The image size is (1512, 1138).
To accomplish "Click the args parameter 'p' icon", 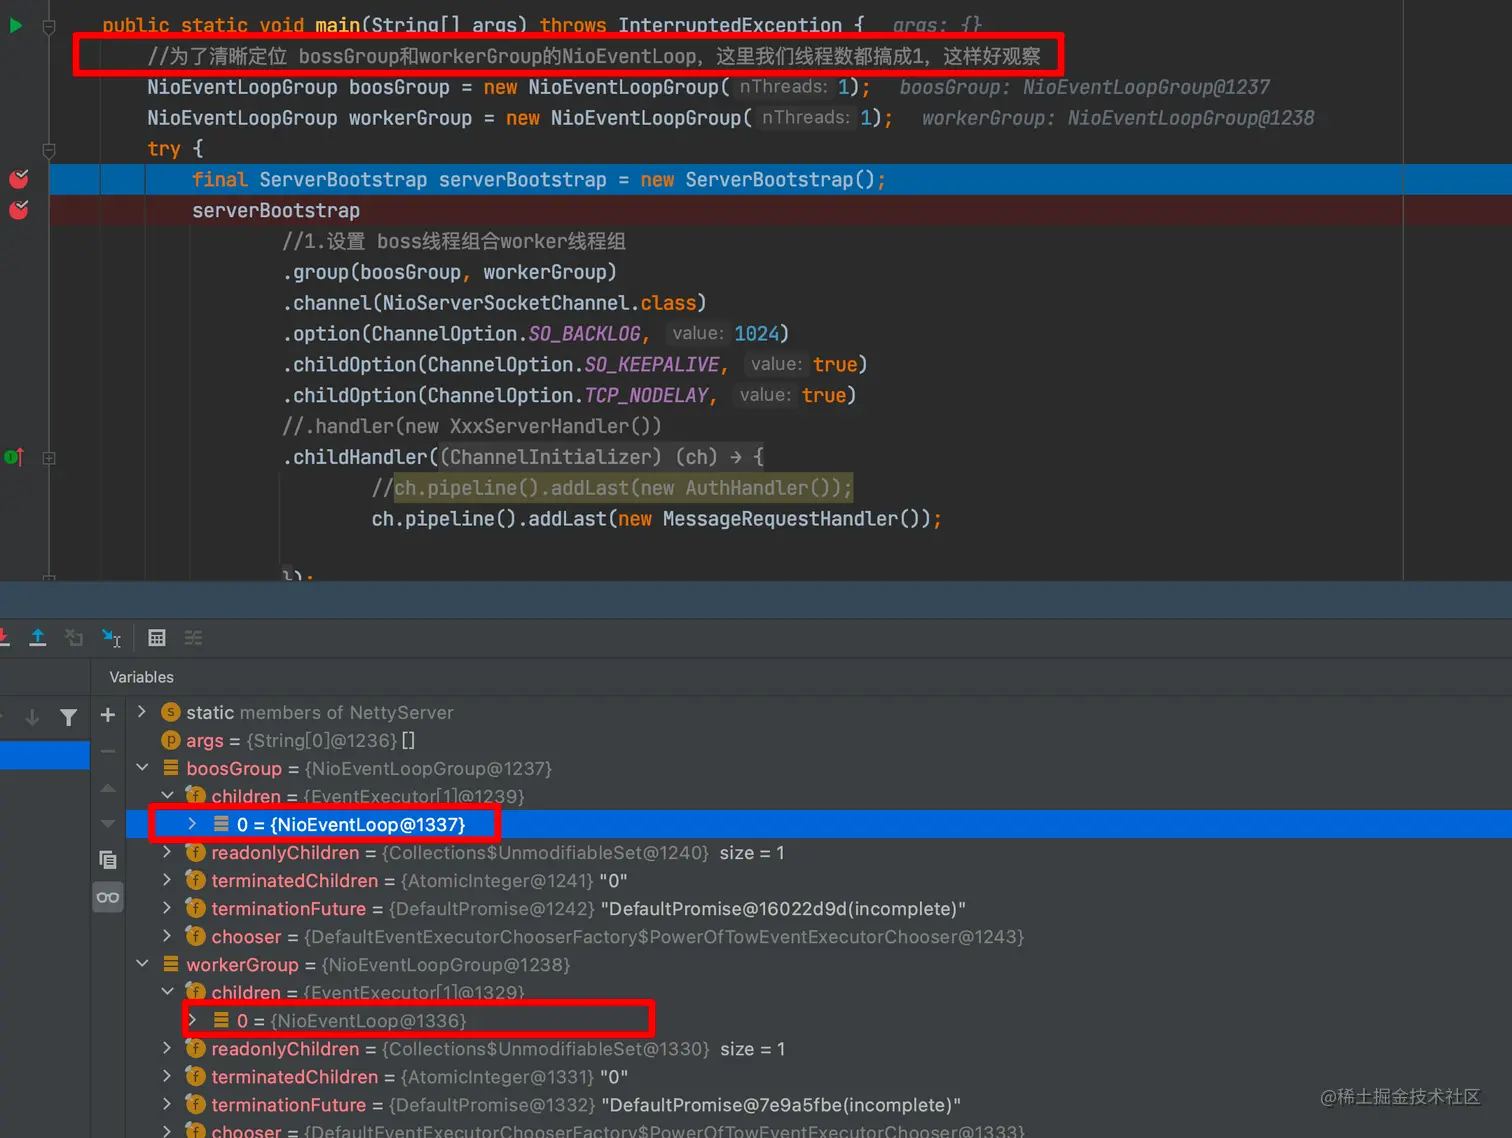I will [171, 740].
